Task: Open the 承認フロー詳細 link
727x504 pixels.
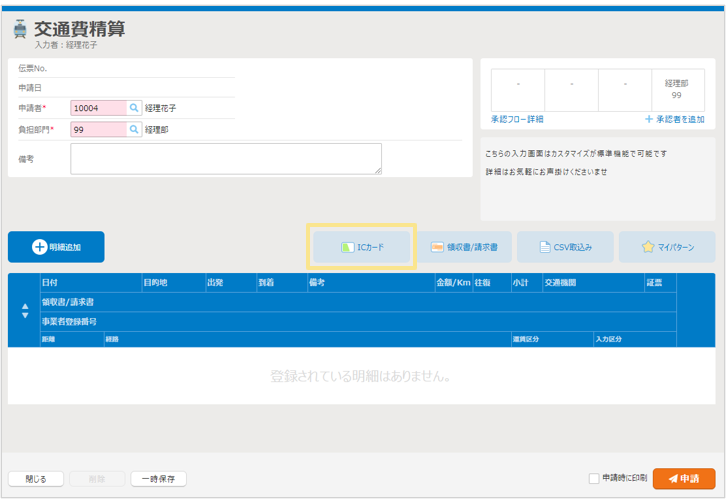Action: pyautogui.click(x=517, y=120)
